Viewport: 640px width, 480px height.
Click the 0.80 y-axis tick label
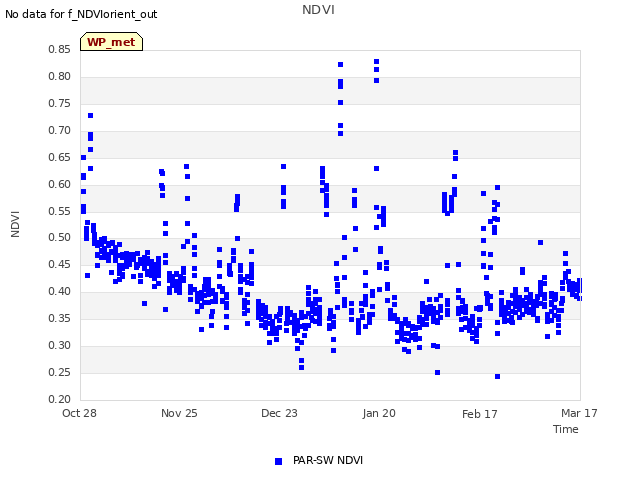59,76
